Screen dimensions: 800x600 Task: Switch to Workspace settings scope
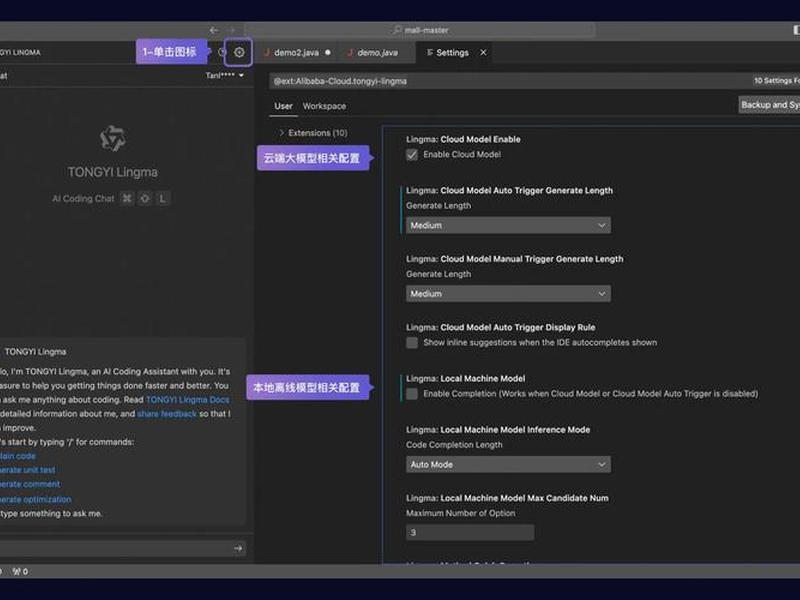coord(324,106)
